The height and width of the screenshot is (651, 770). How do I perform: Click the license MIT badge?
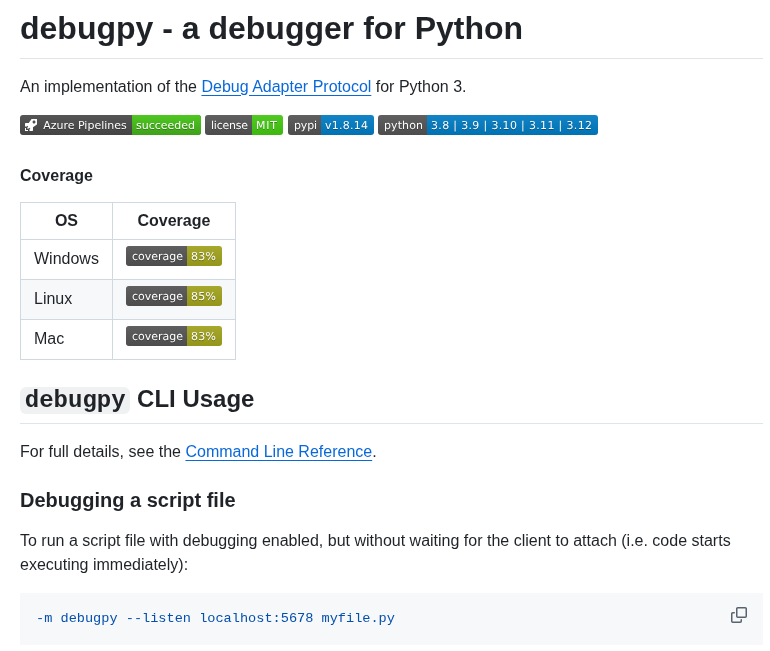244,125
